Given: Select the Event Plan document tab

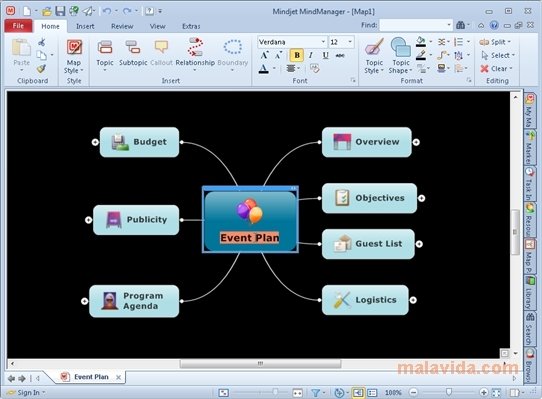Looking at the screenshot, I should [91, 377].
